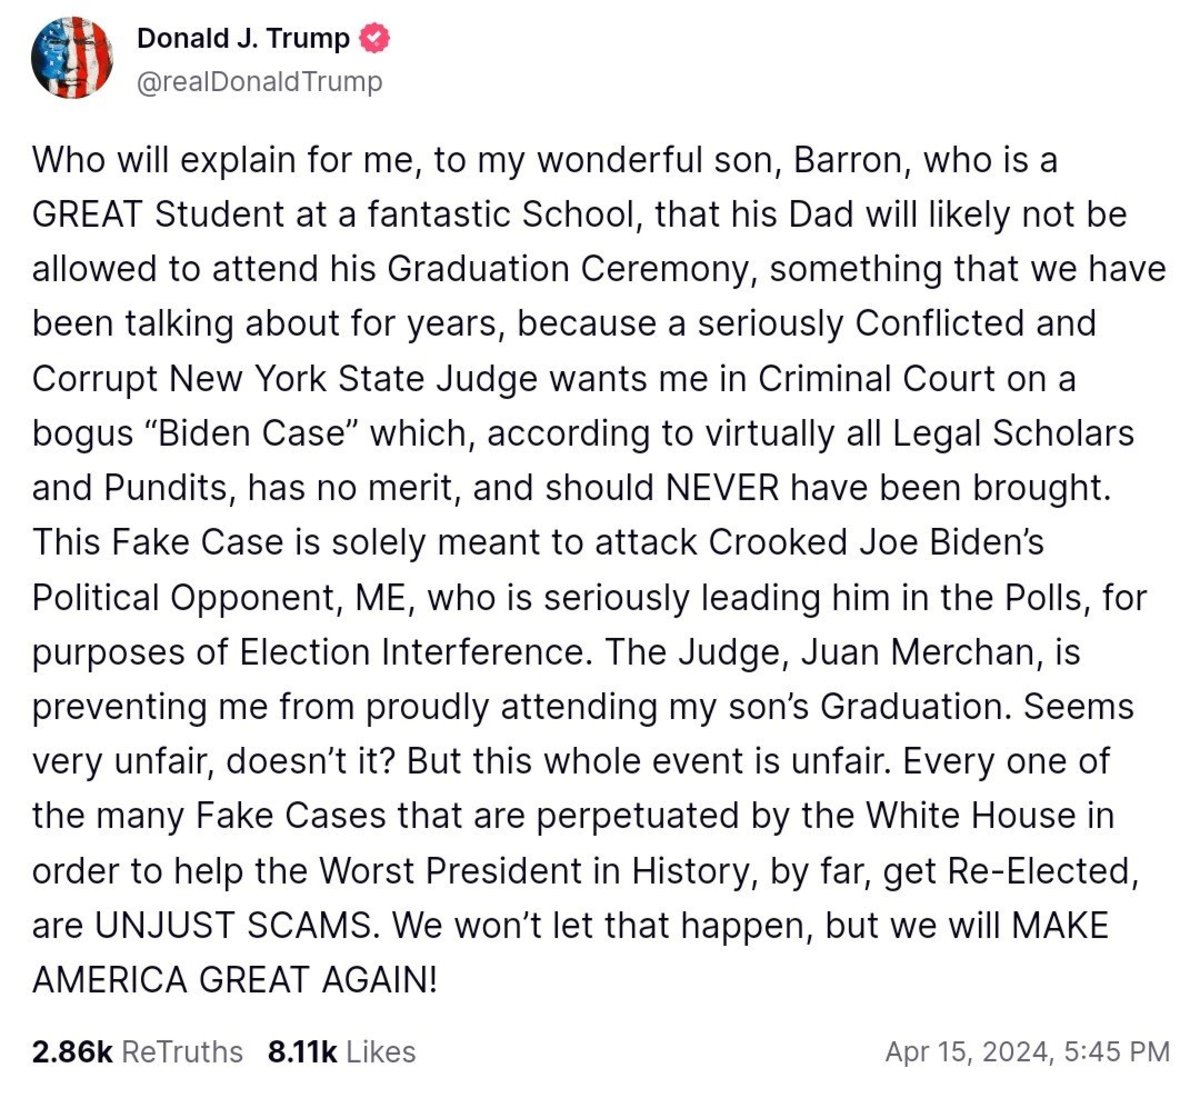1200x1098 pixels.
Task: View the 8.11k Likes list
Action: pyautogui.click(x=341, y=1052)
